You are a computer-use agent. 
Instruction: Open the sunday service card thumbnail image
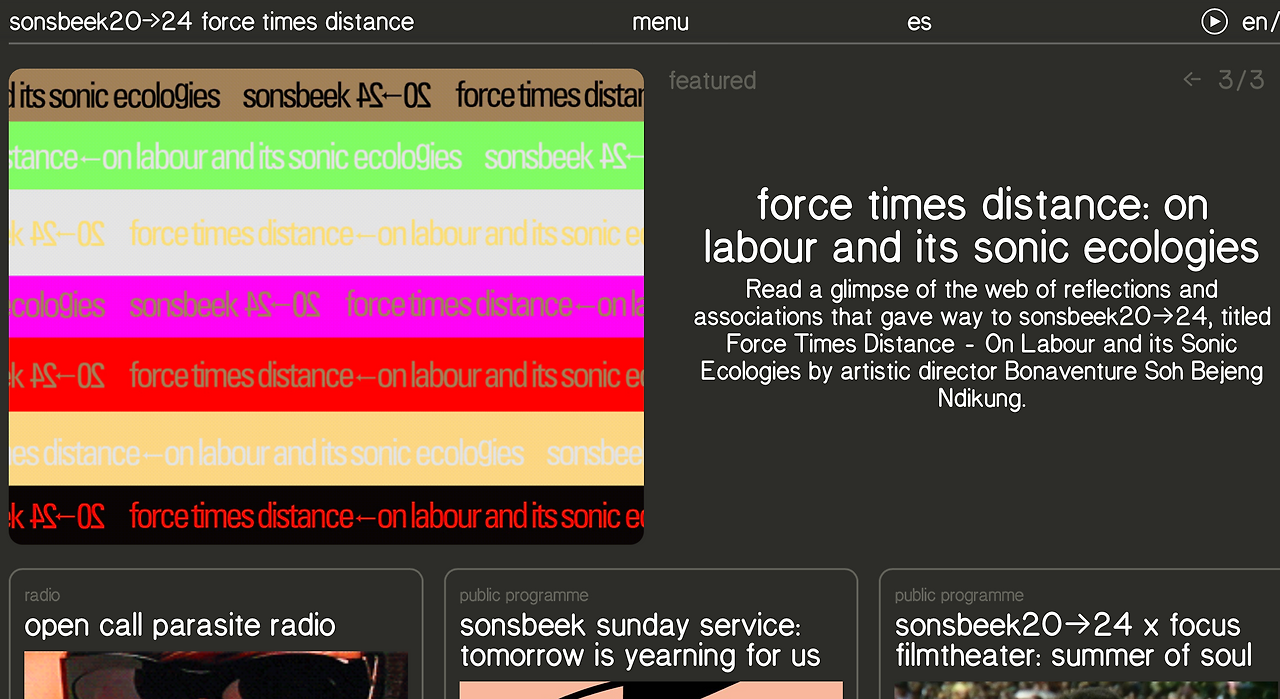pyautogui.click(x=651, y=690)
